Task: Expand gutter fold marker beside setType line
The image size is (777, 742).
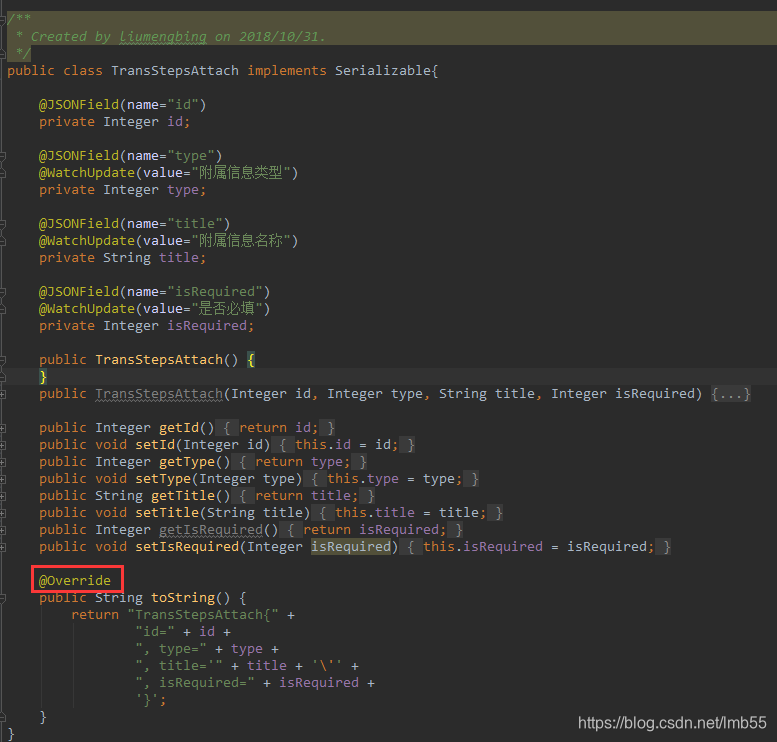Action: [x=2, y=479]
